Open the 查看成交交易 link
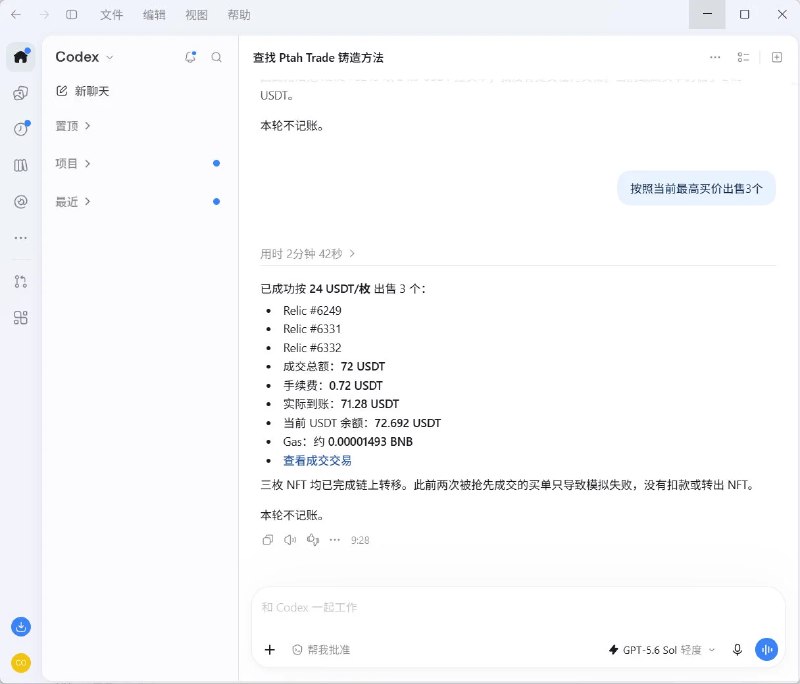Screen dimensions: 800x684 click(317, 461)
